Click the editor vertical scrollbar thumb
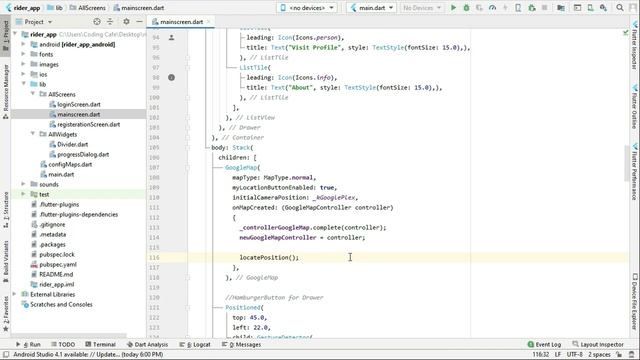The width and height of the screenshot is (640, 360). pyautogui.click(x=627, y=163)
